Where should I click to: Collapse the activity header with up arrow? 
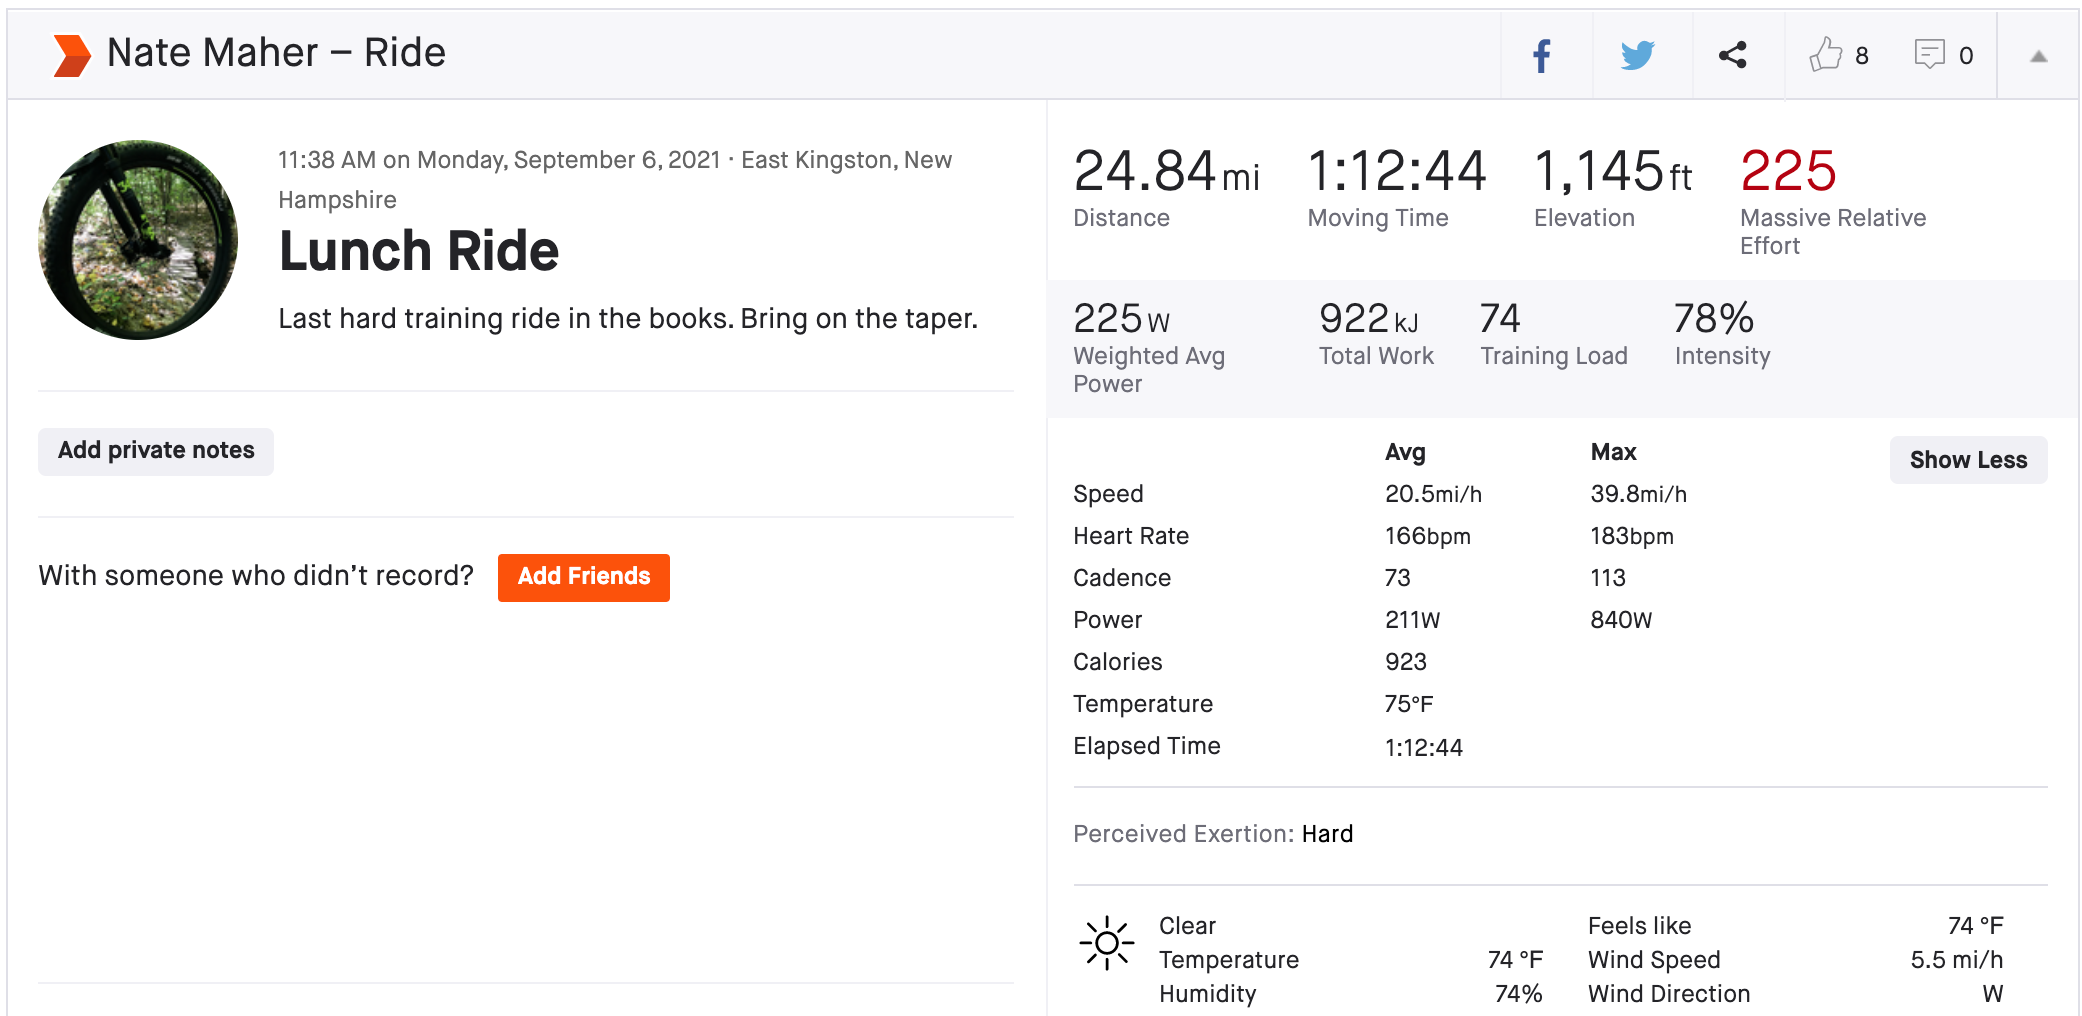pos(2038,57)
